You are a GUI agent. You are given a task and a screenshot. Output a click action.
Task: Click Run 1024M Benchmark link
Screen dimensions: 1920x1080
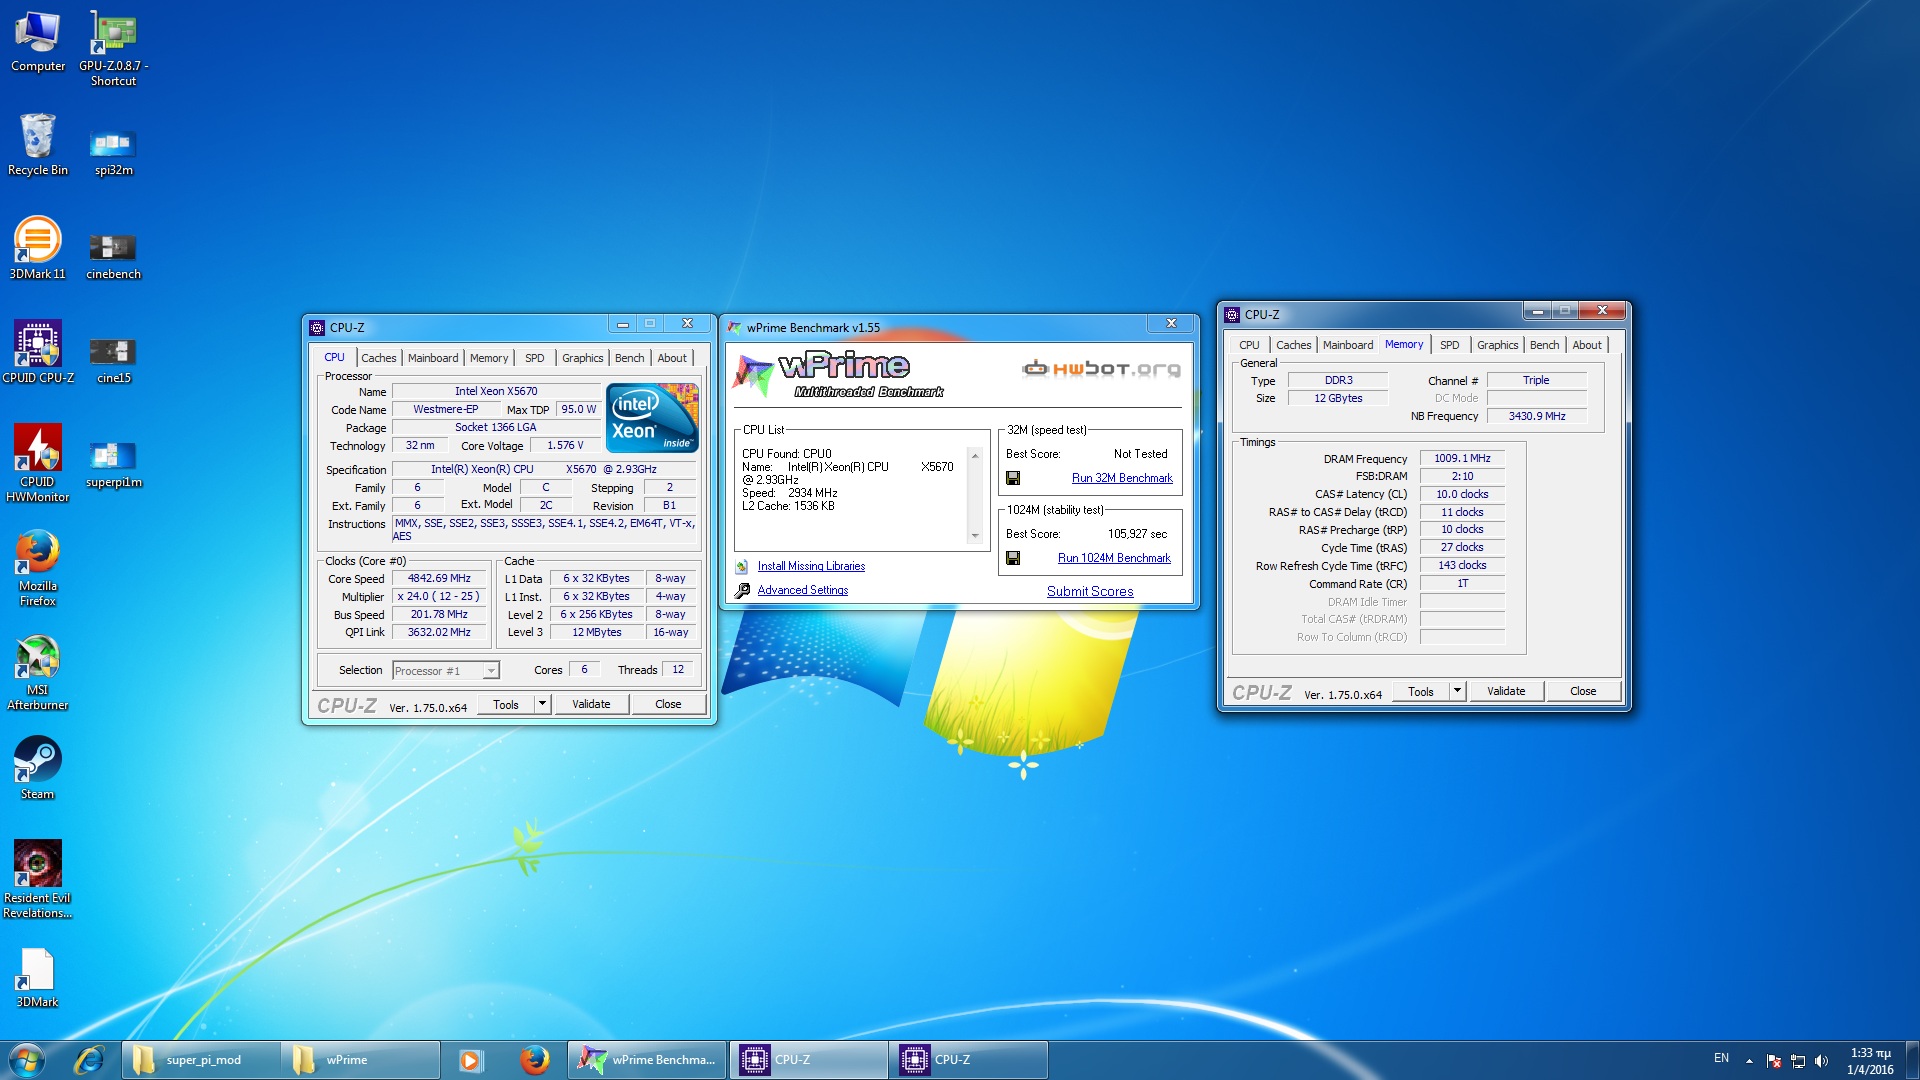coord(1114,558)
